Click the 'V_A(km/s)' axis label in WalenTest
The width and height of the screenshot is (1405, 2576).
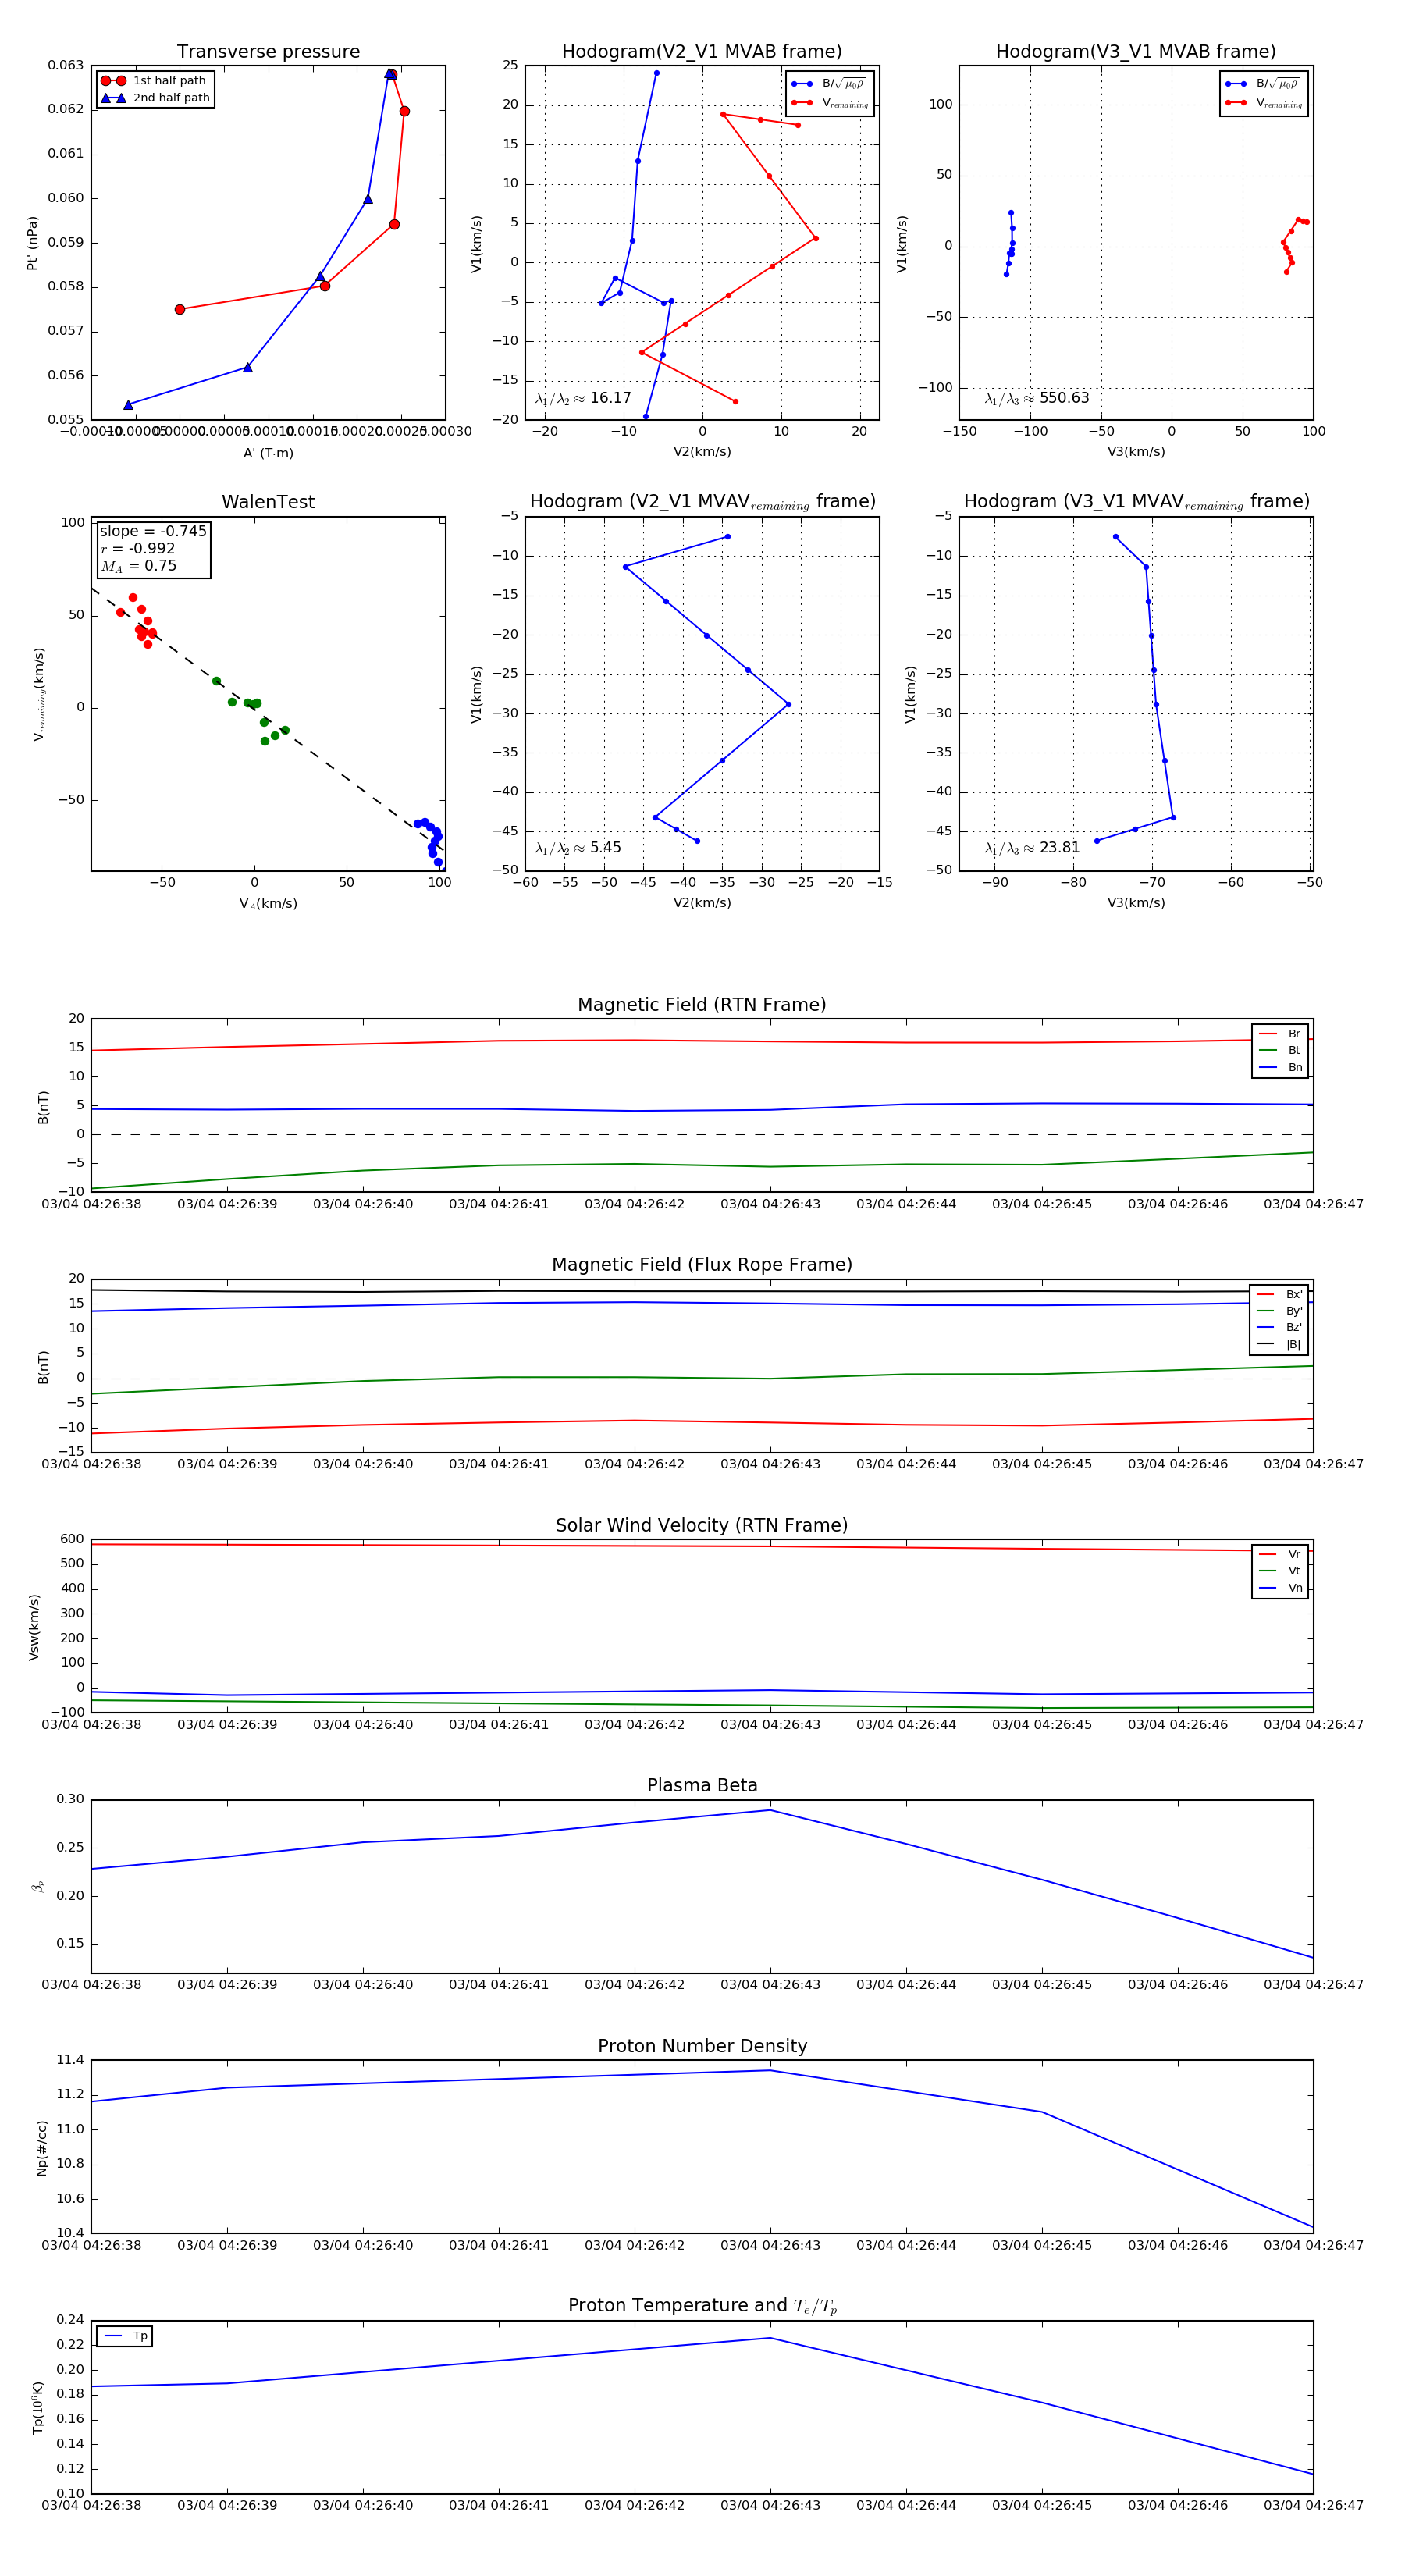point(268,904)
